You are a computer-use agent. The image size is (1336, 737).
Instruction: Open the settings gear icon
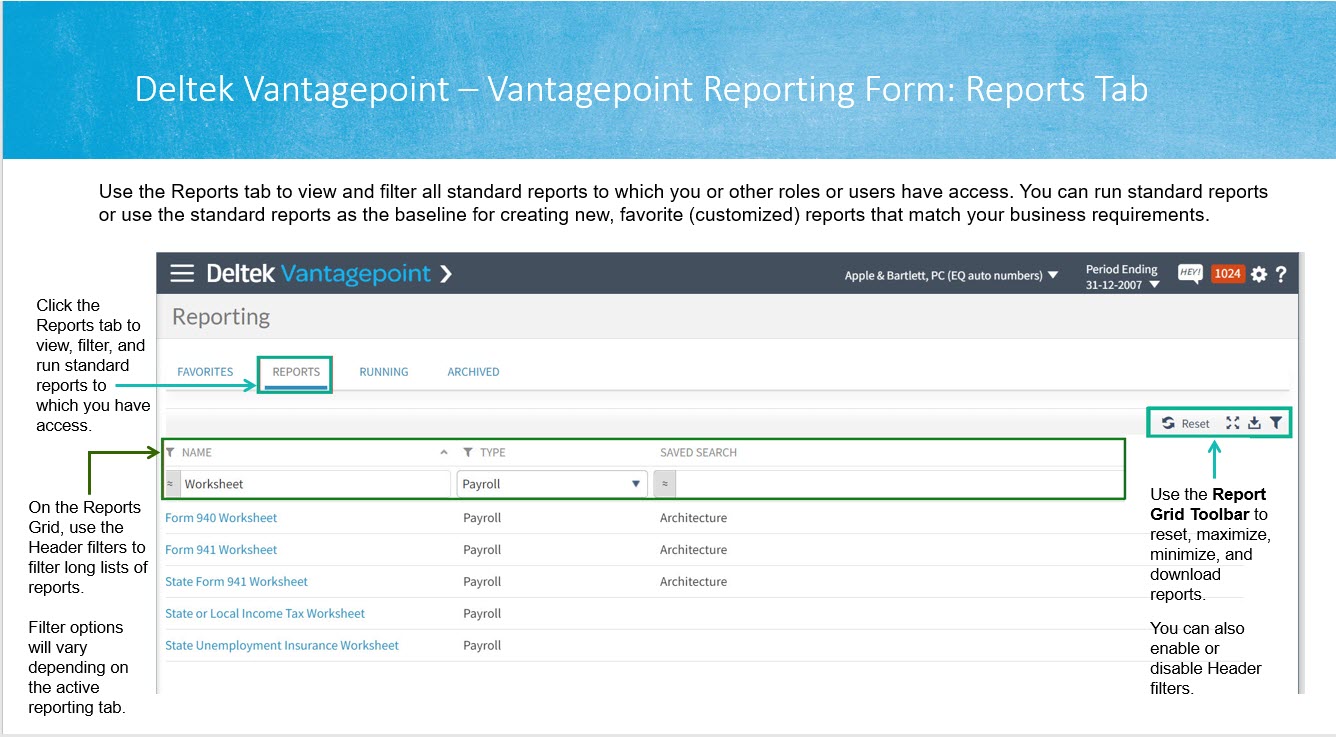coord(1258,274)
